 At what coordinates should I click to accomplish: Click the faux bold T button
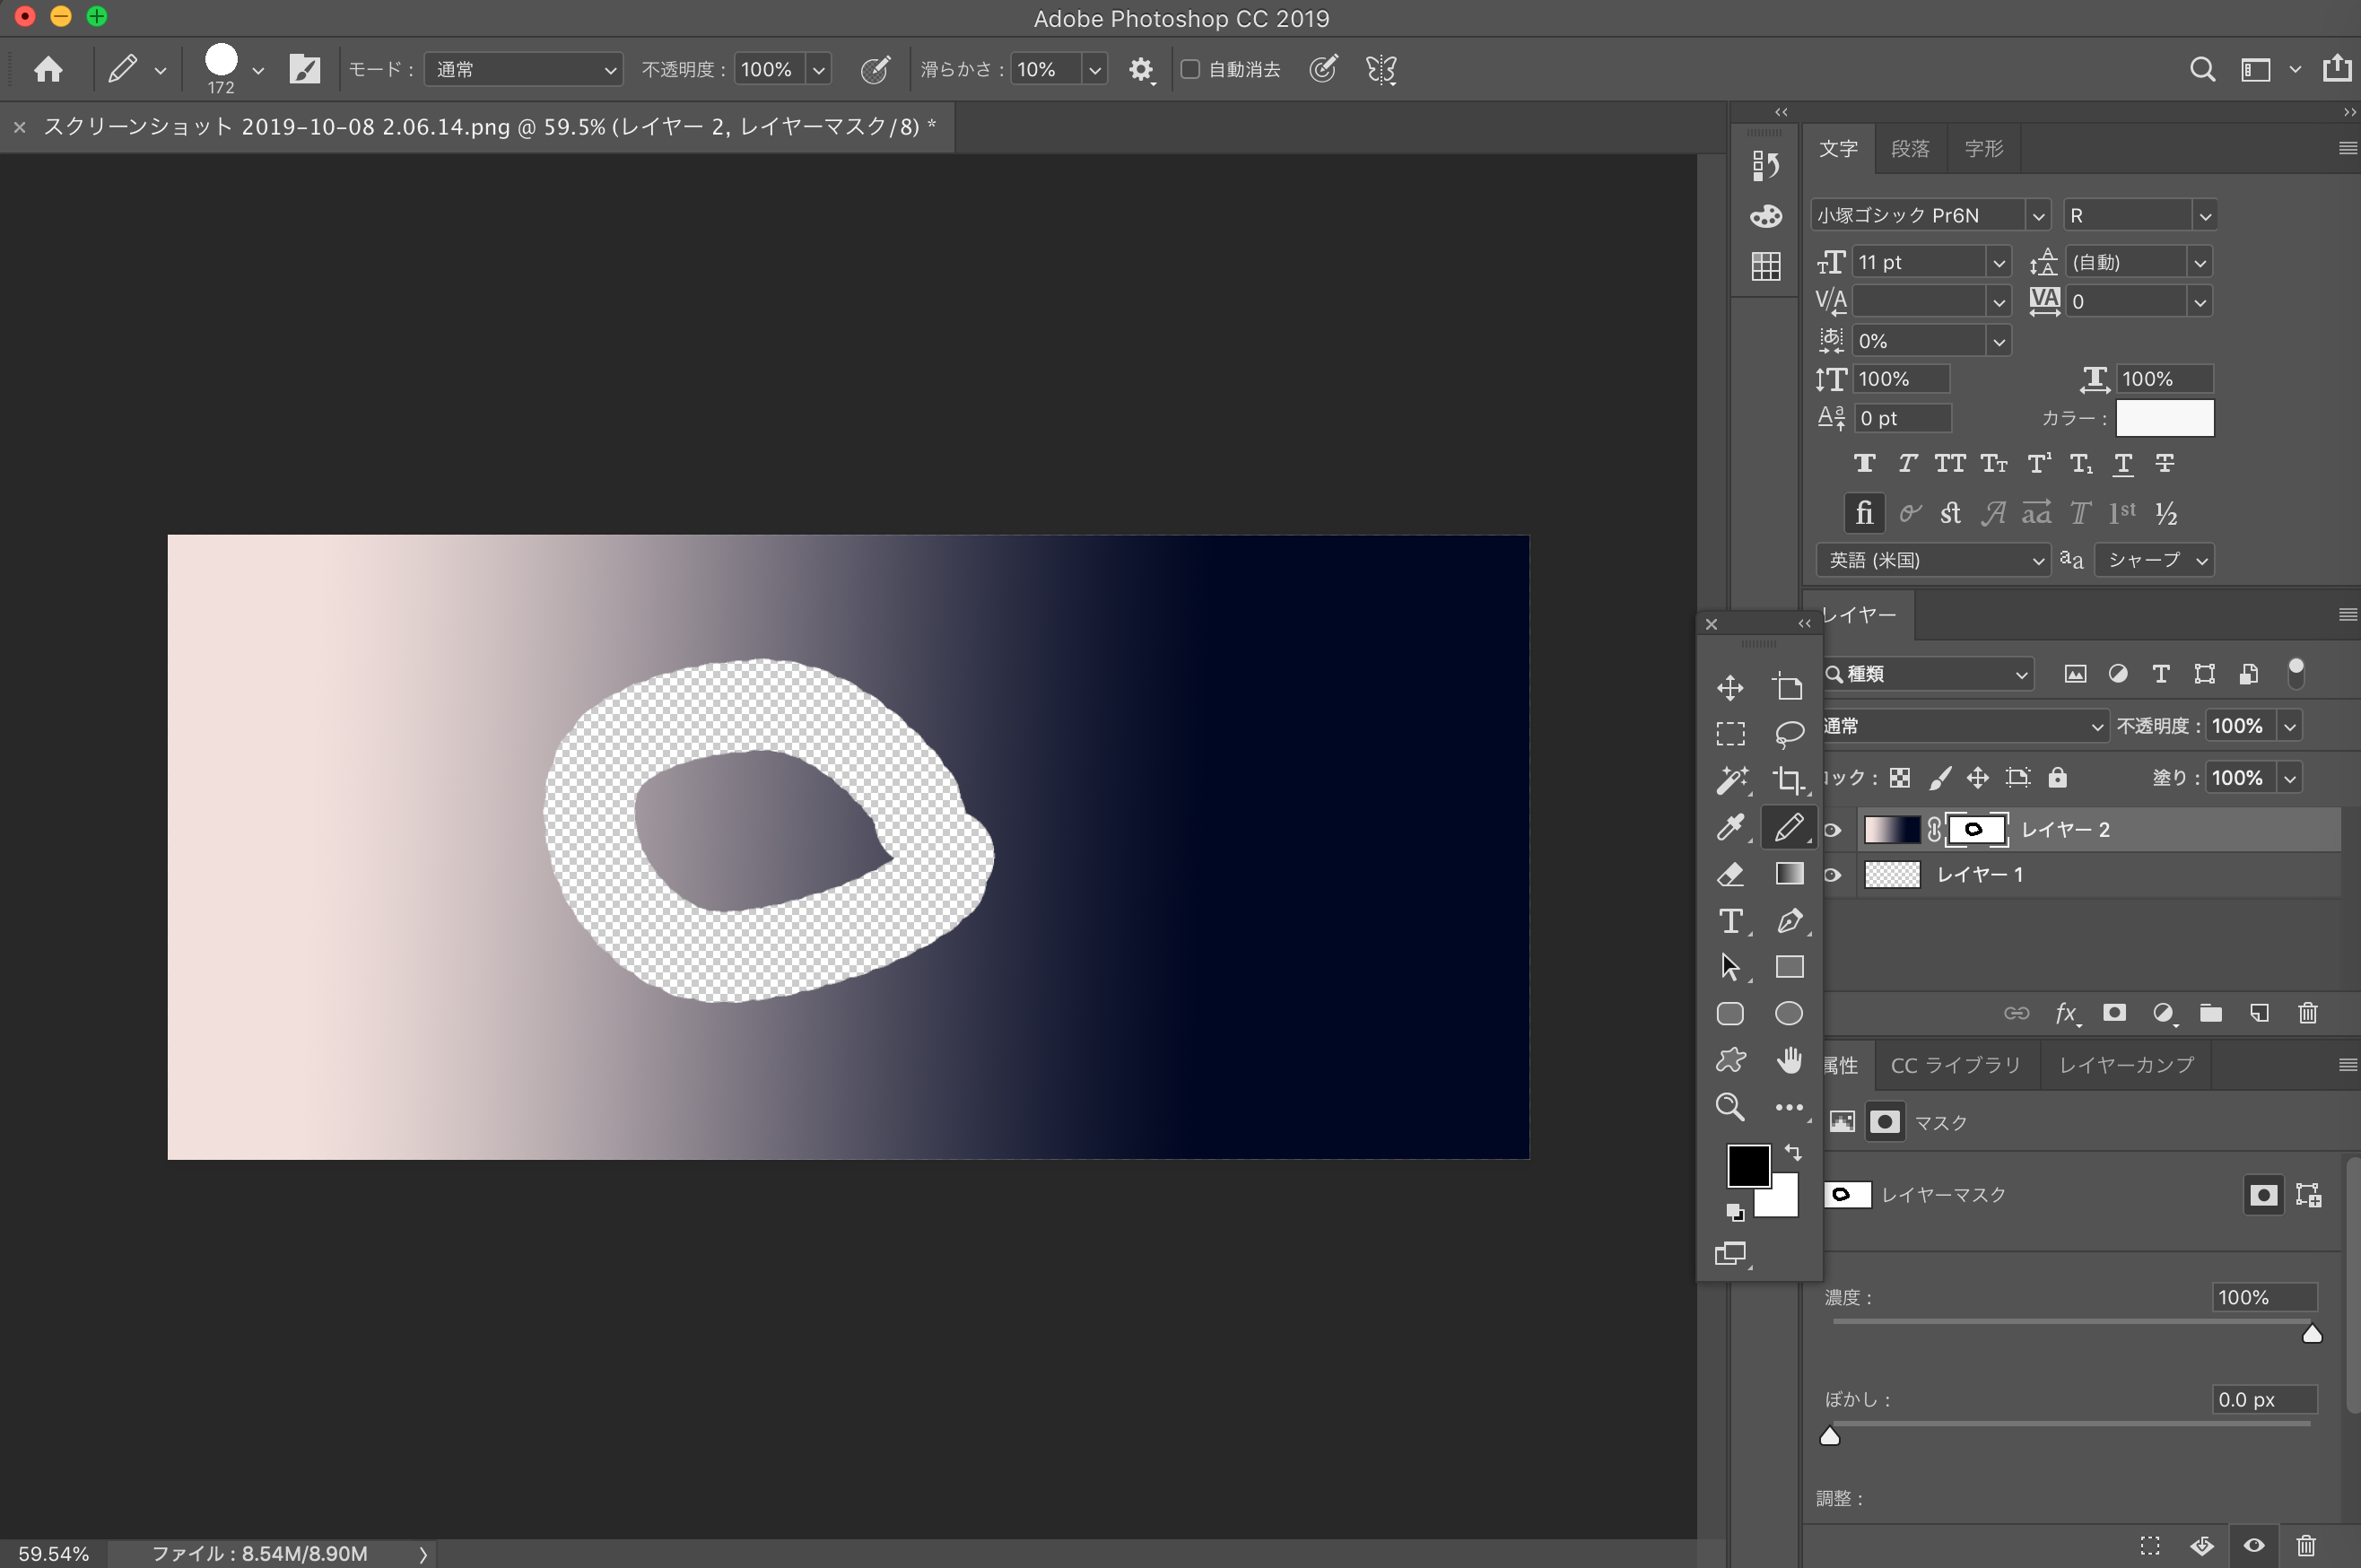(1864, 463)
